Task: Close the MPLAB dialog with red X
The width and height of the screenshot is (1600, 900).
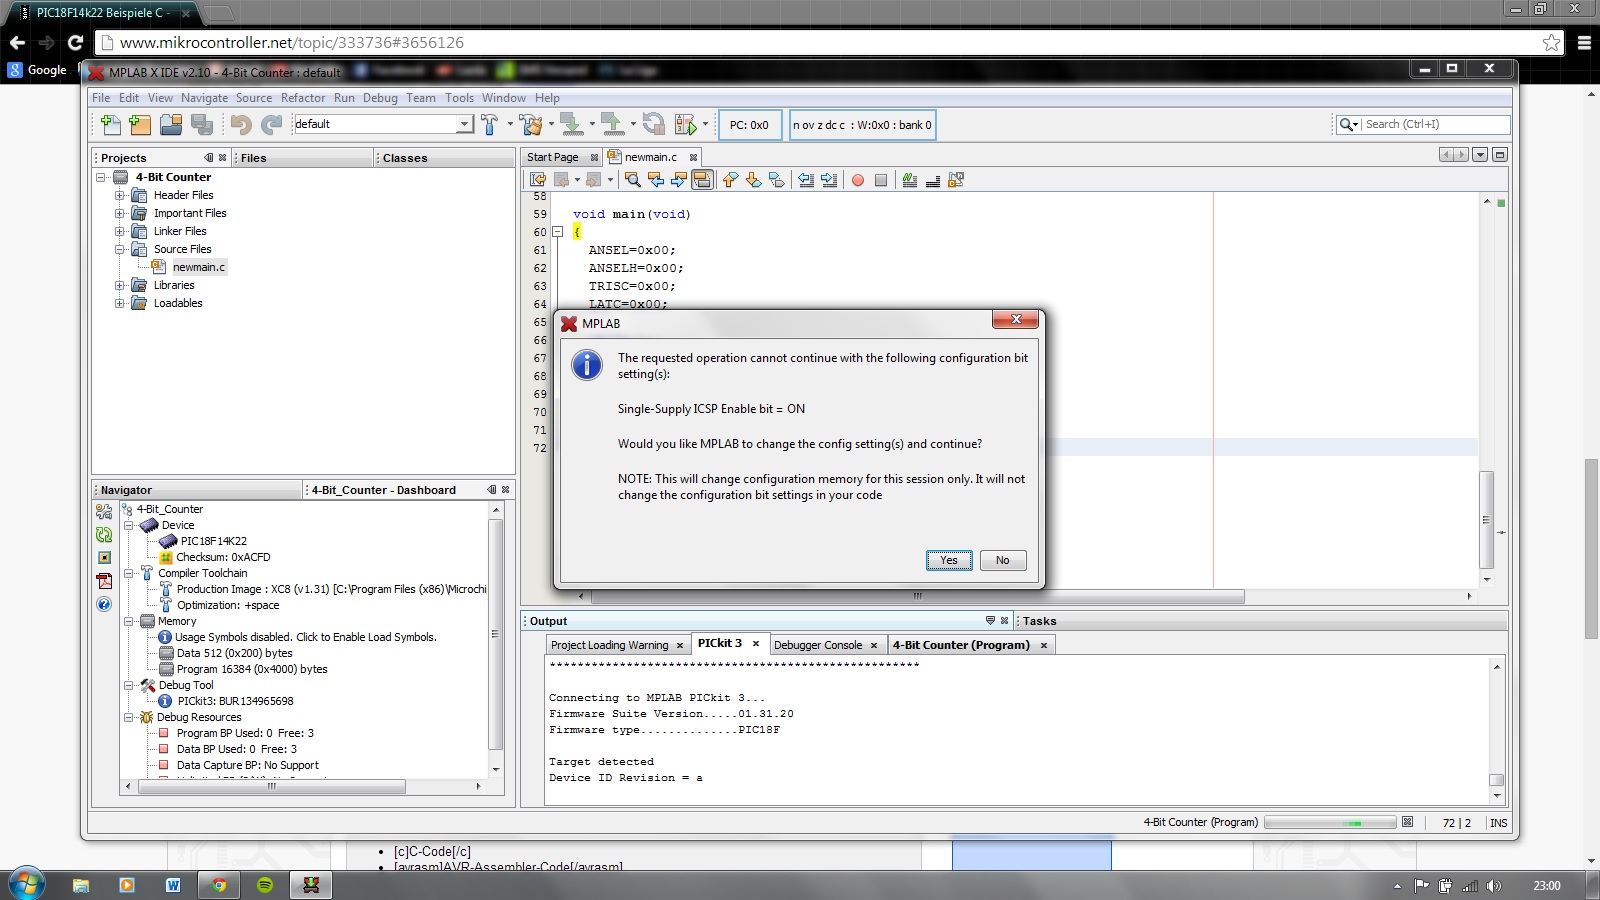Action: [1016, 319]
